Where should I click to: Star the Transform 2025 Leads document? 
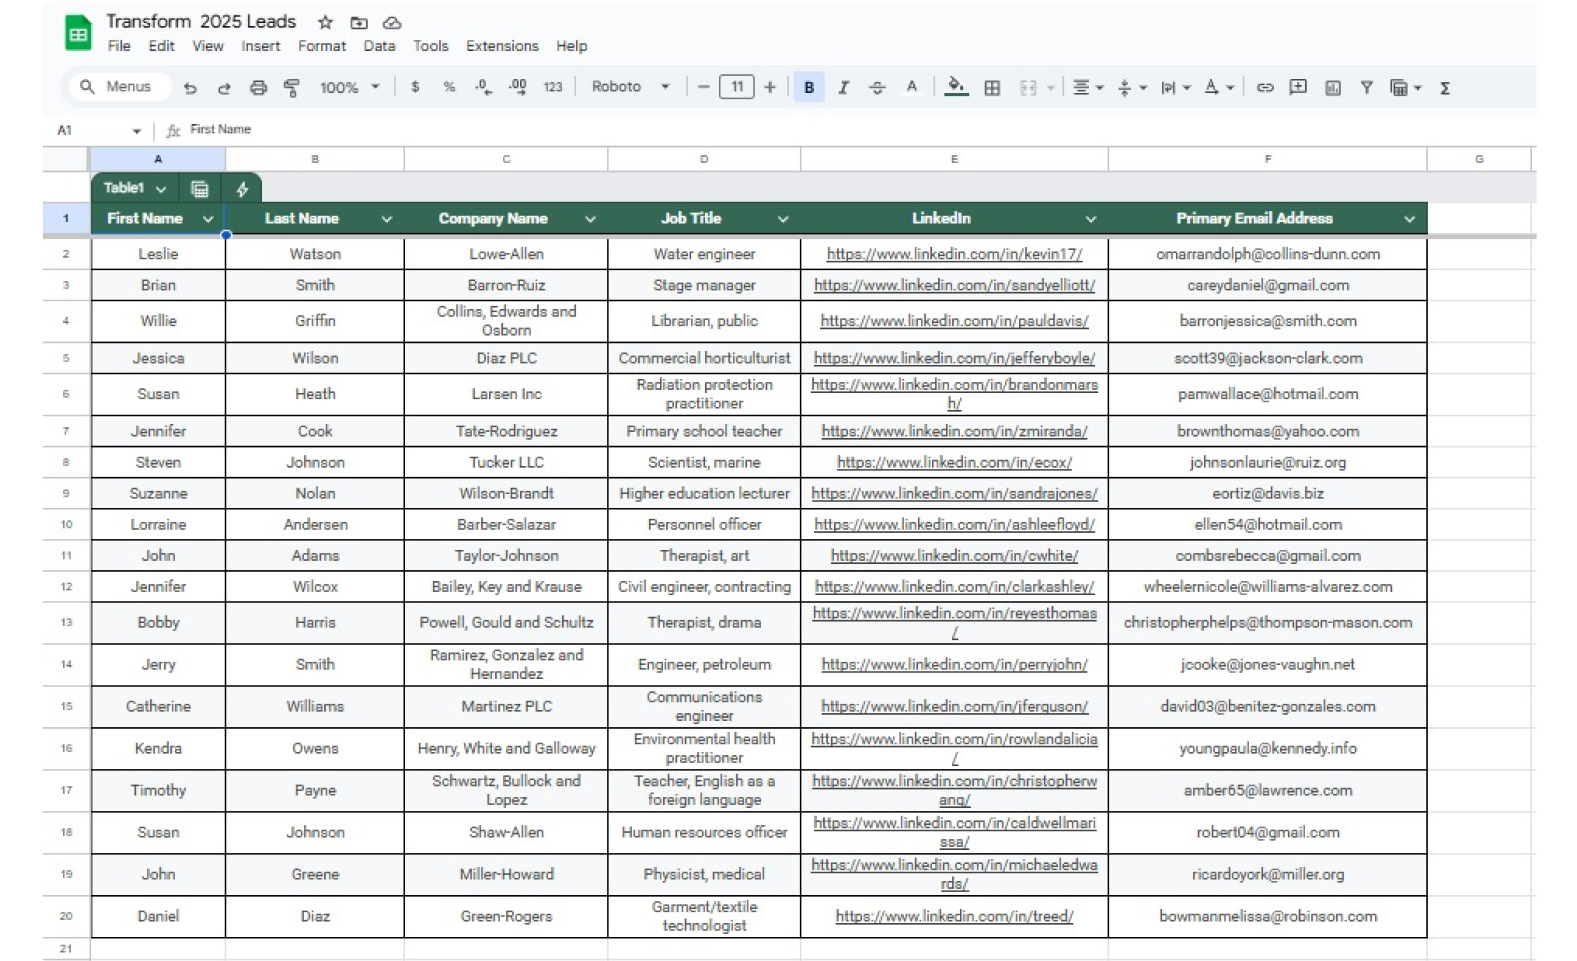[x=325, y=22]
